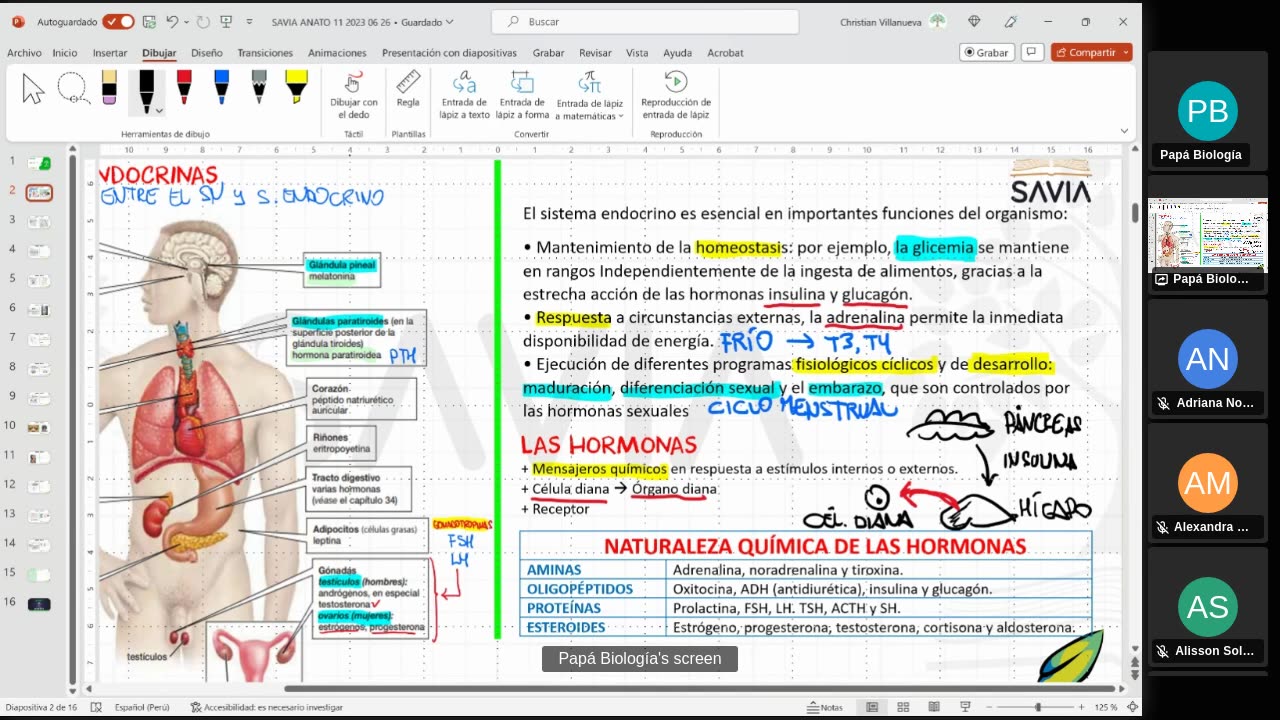Switch to the Inicio tab

tap(65, 53)
